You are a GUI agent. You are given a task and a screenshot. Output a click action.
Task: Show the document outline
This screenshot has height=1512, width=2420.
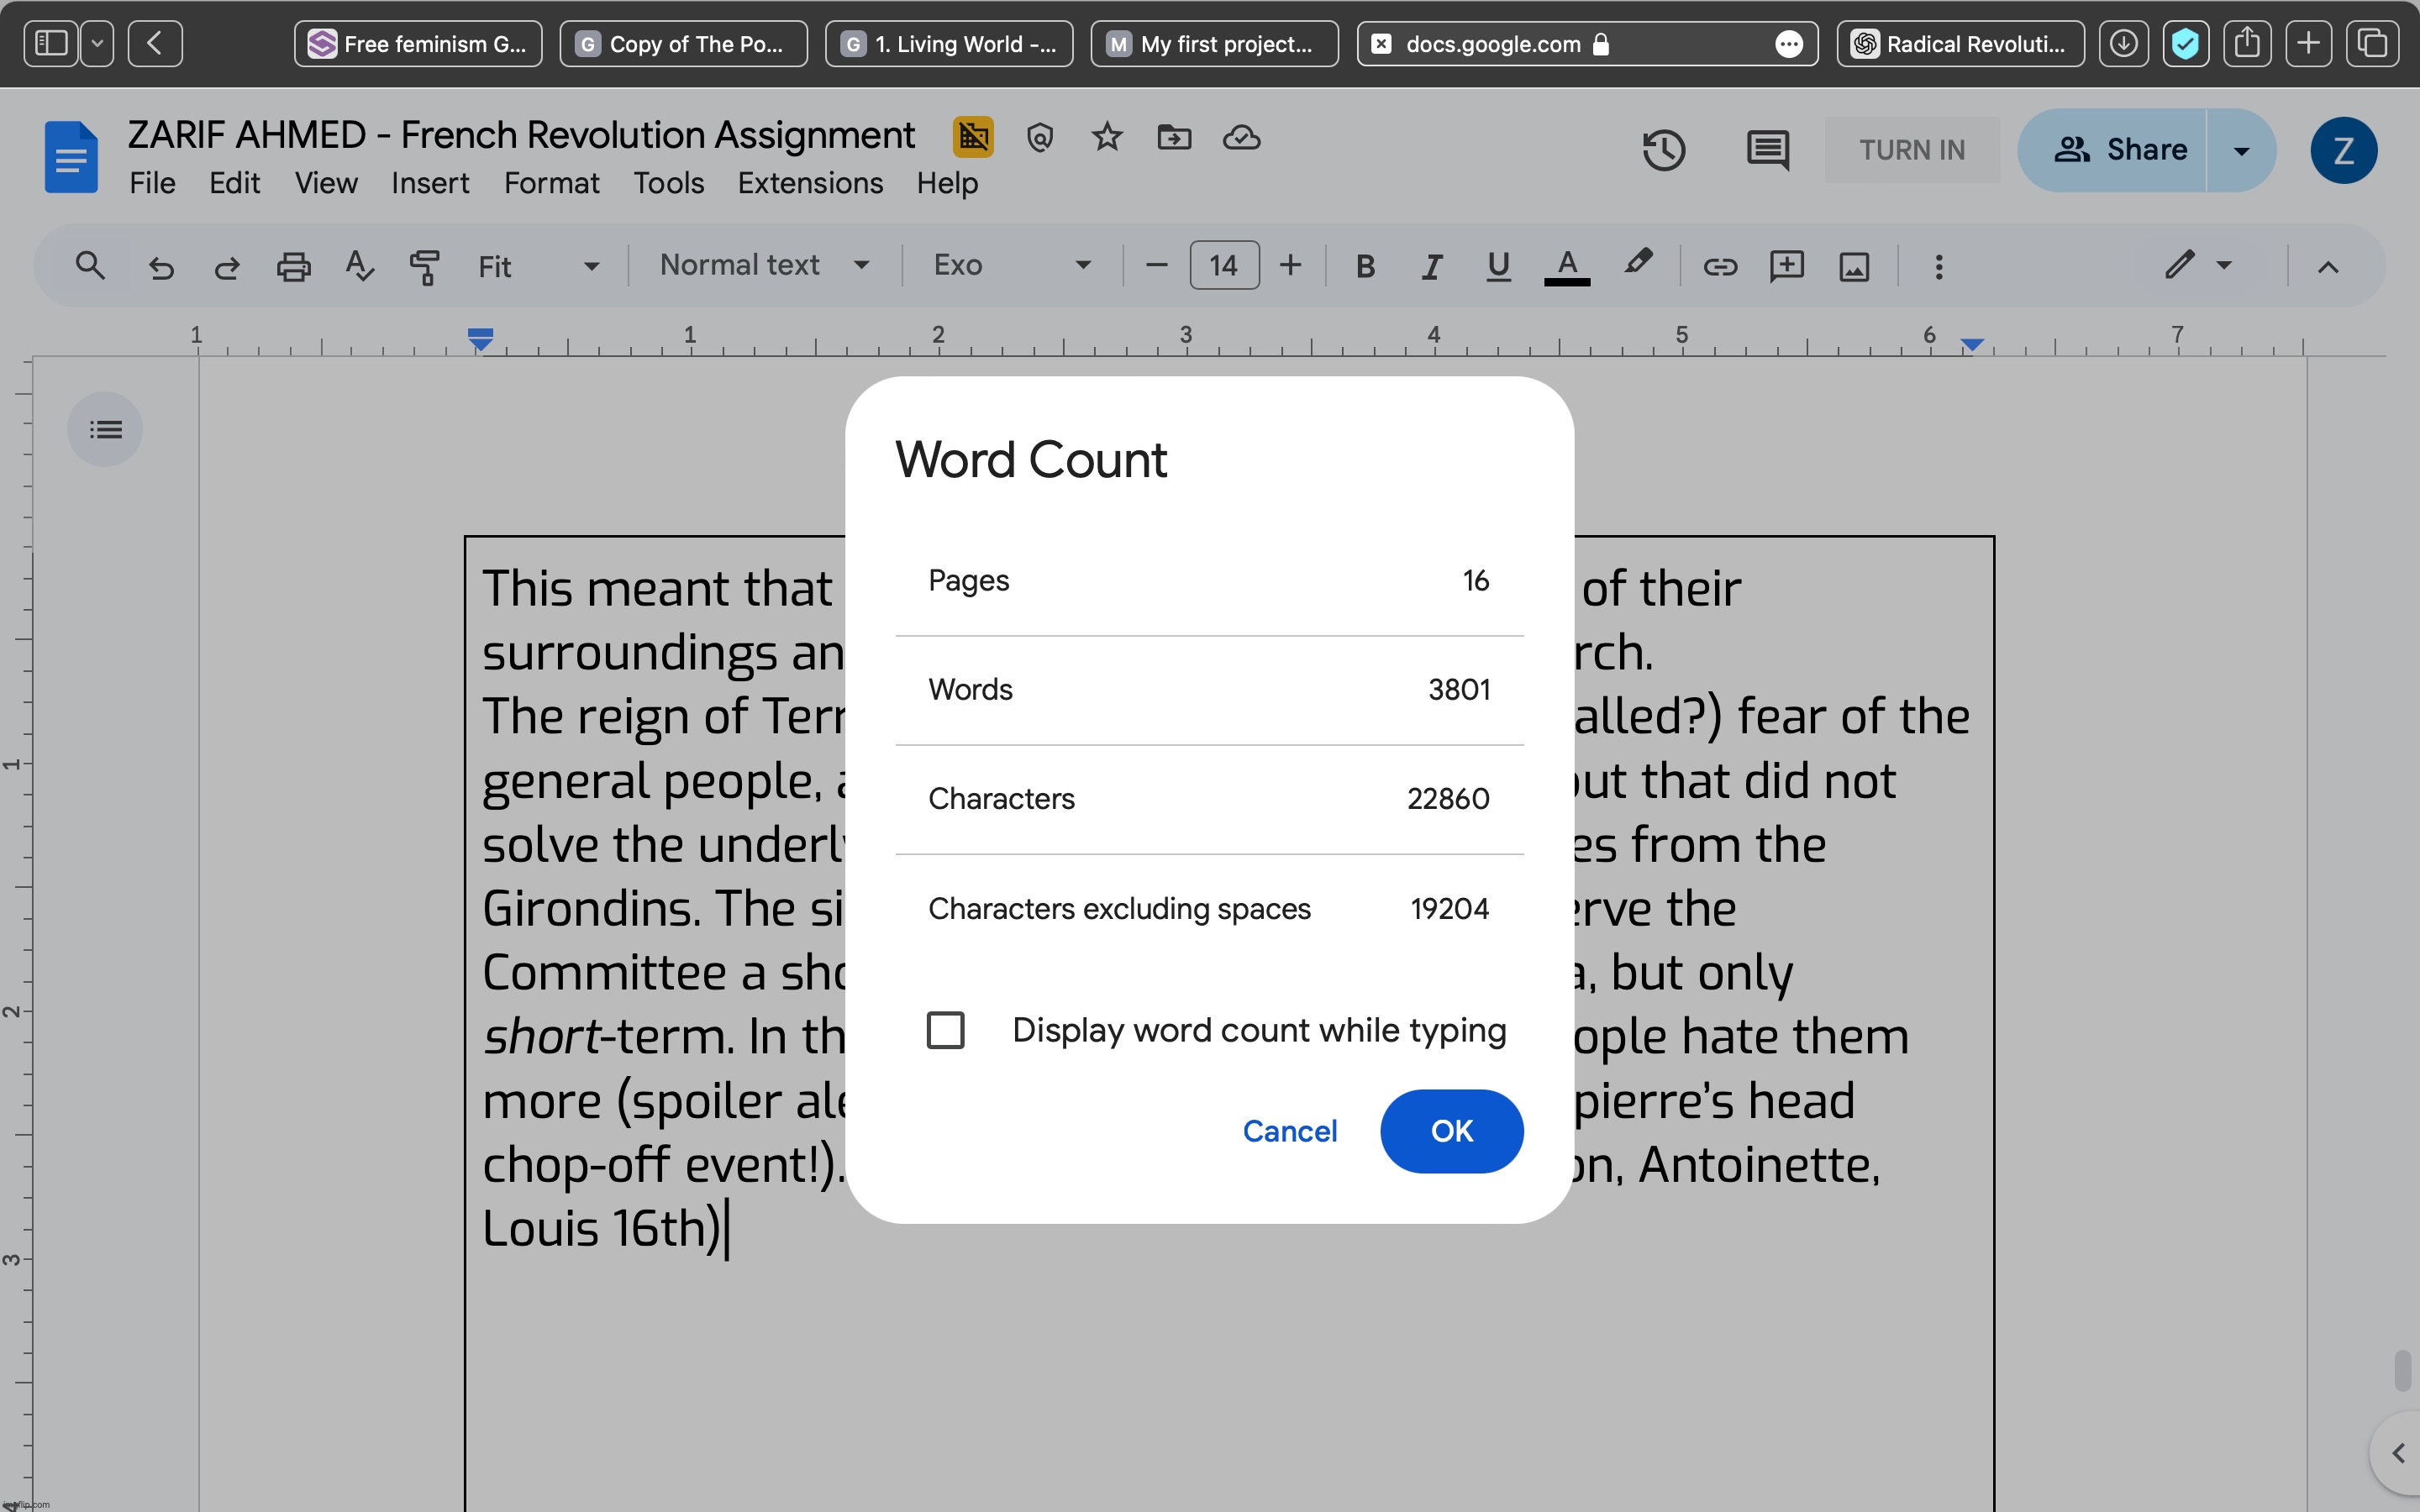click(105, 429)
